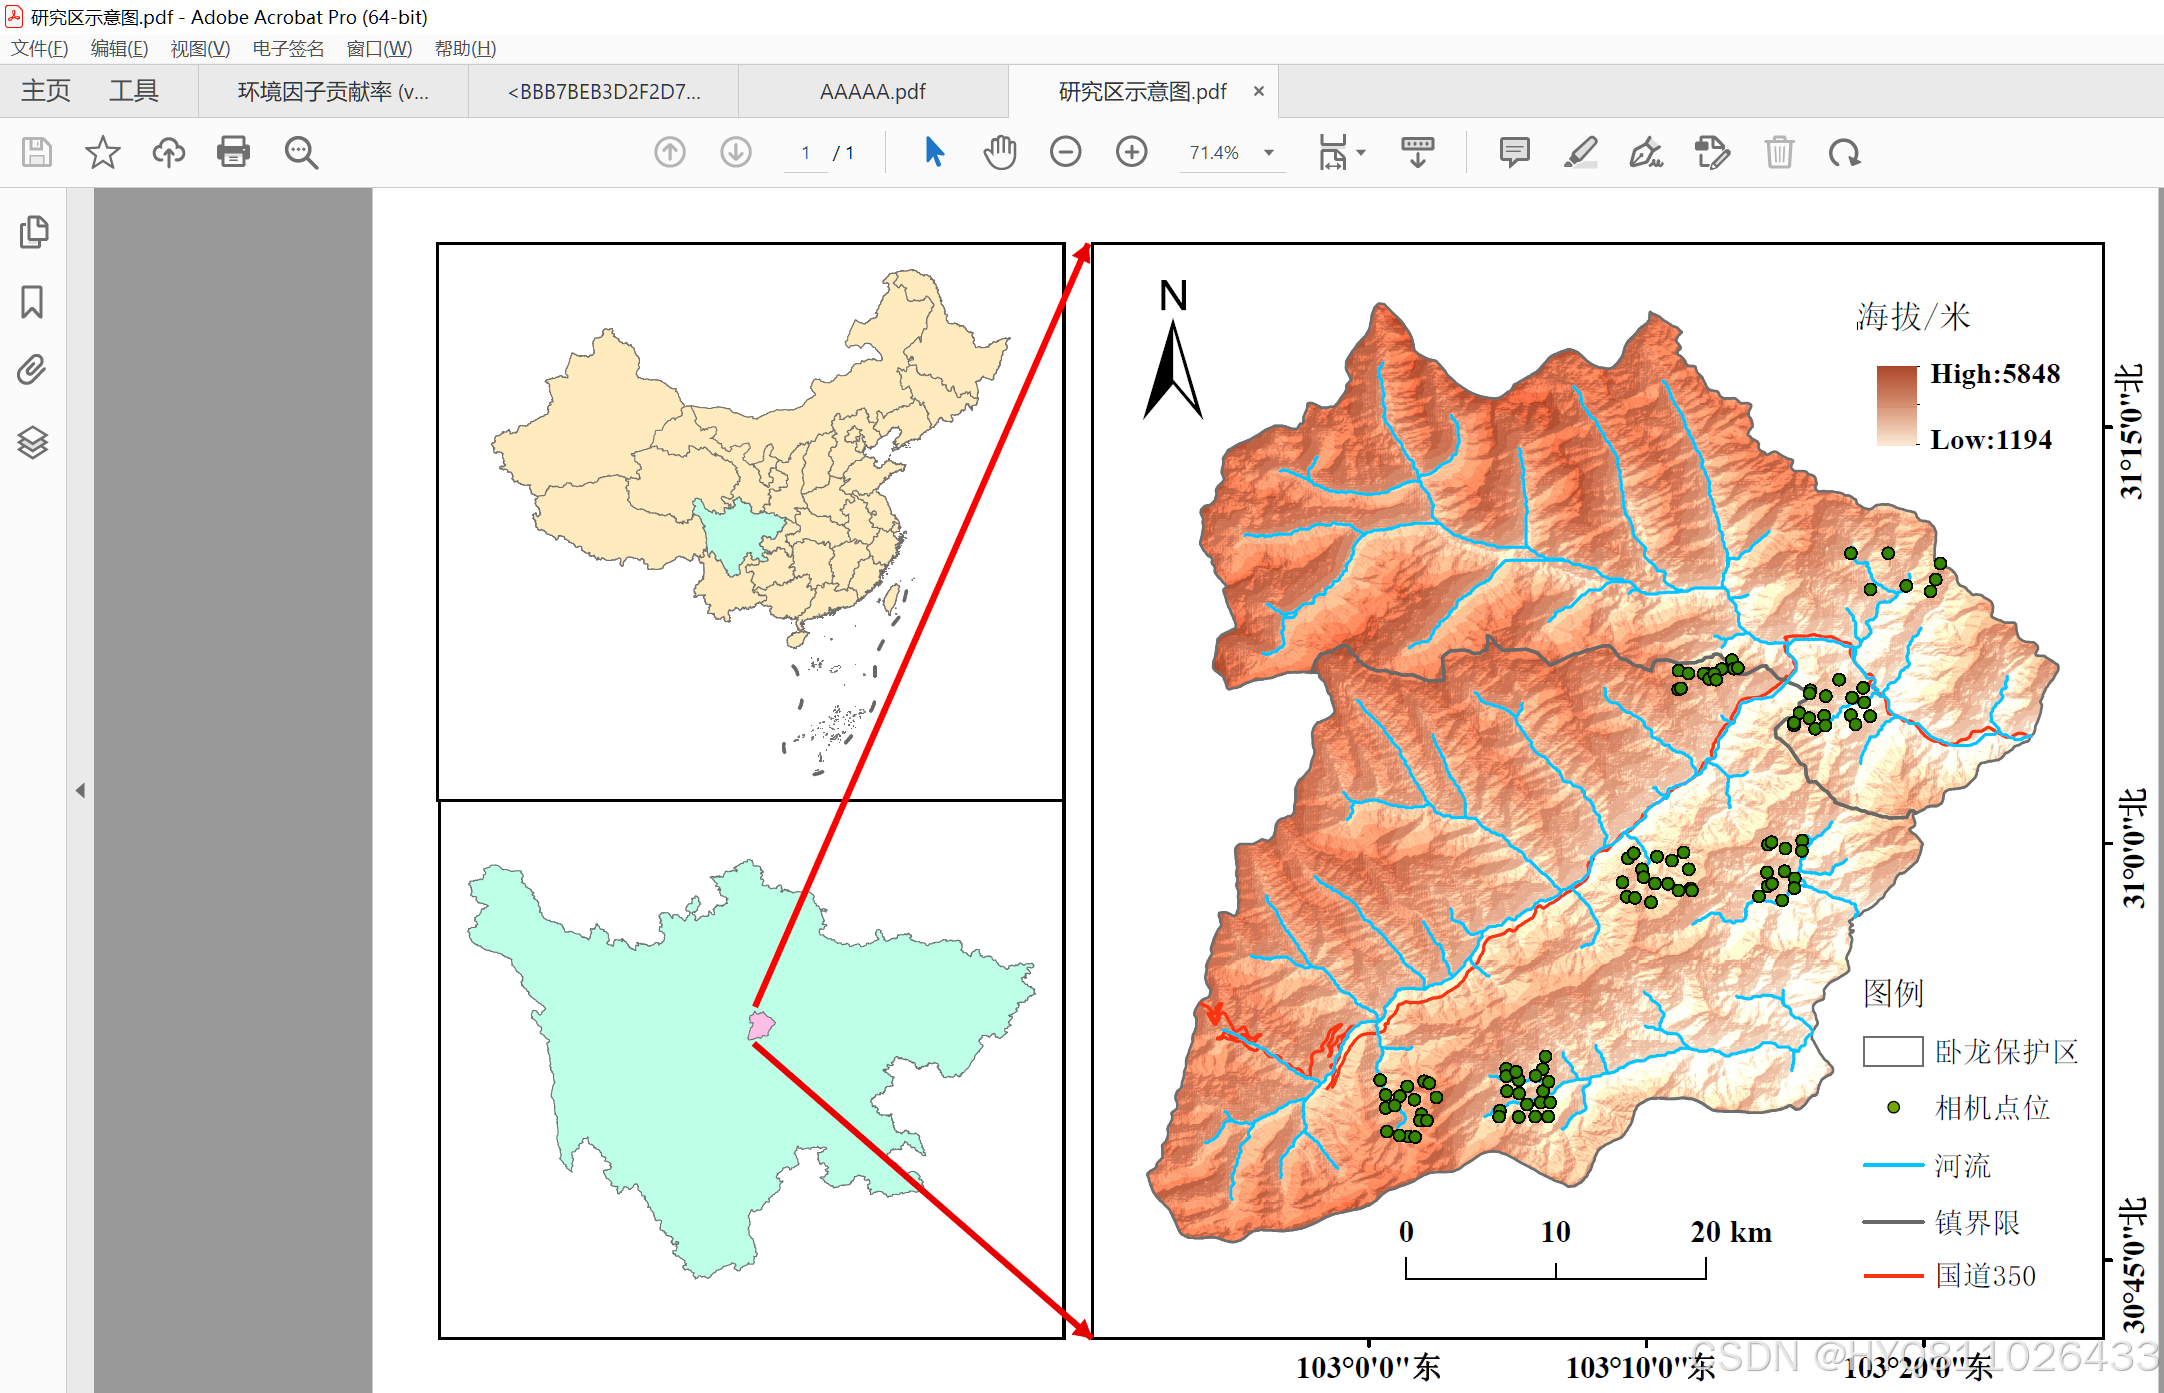Switch to the AAAAA.pdf tab

point(872,92)
